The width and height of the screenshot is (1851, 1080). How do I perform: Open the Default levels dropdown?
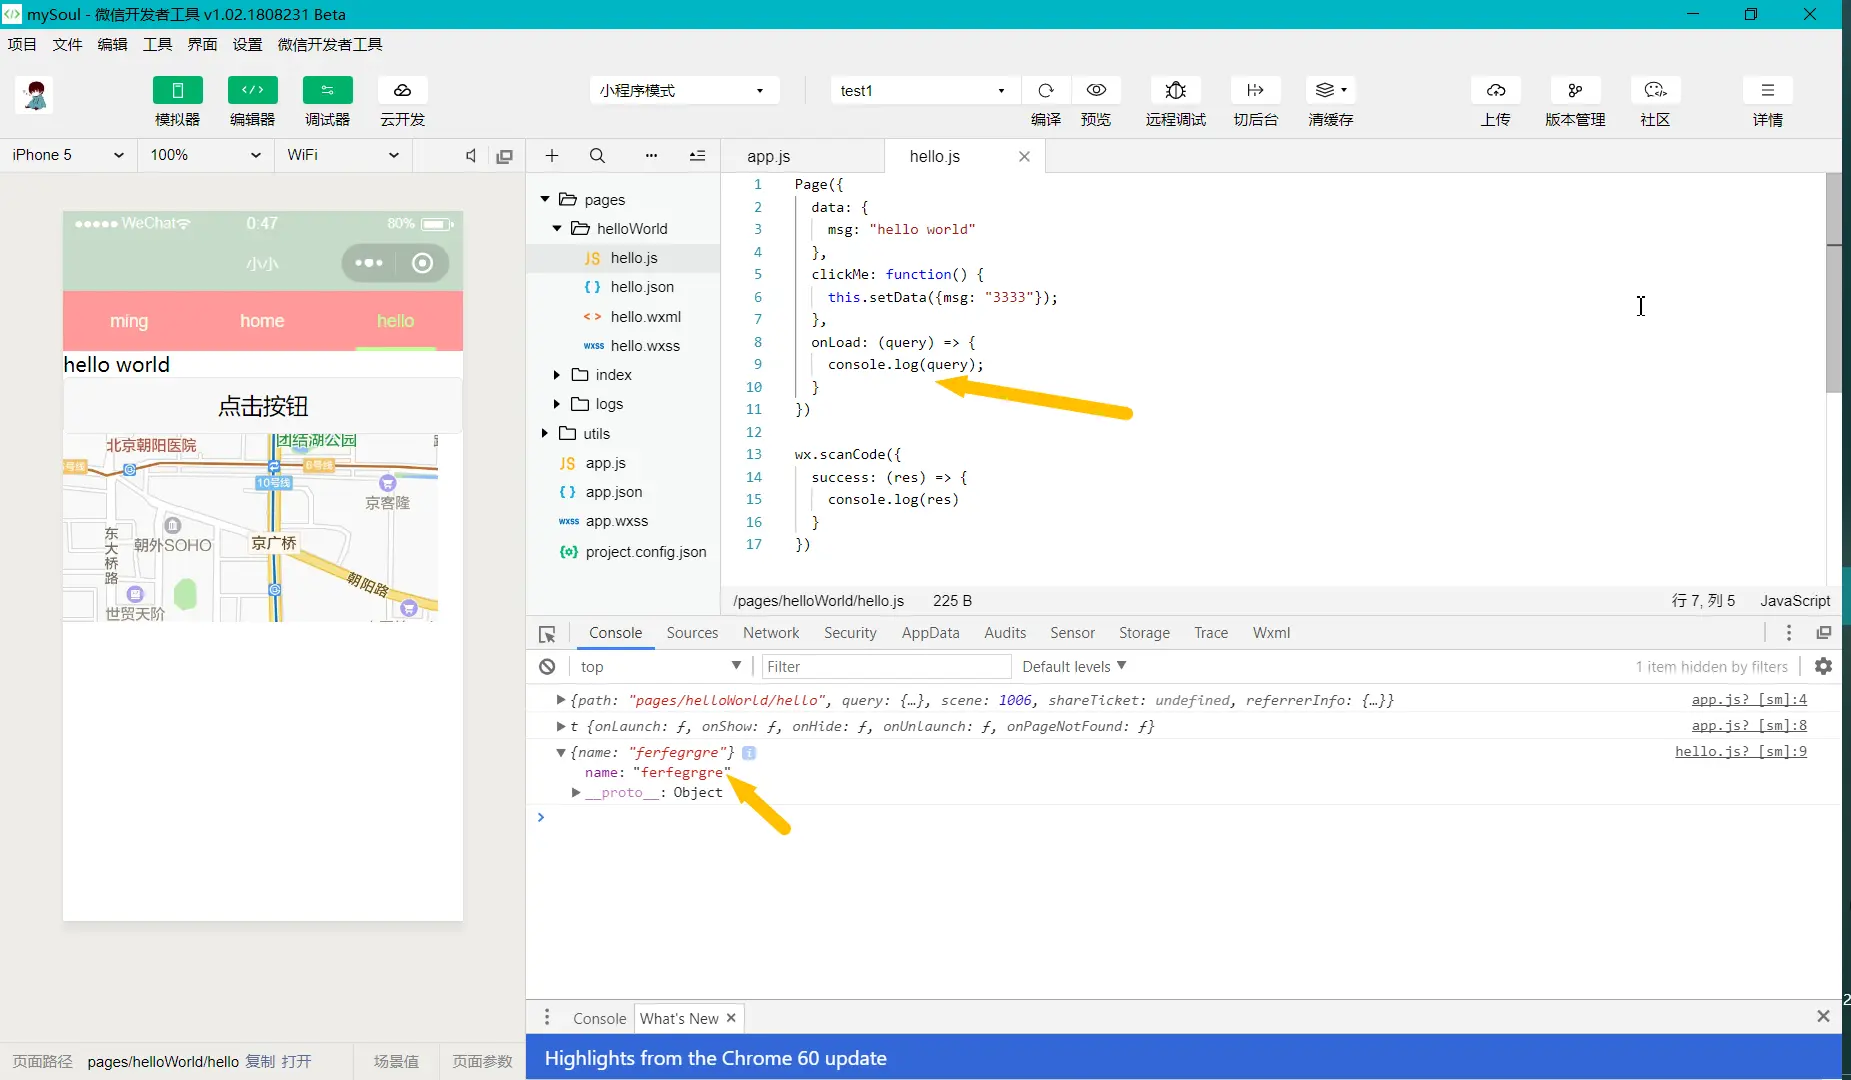click(1074, 667)
